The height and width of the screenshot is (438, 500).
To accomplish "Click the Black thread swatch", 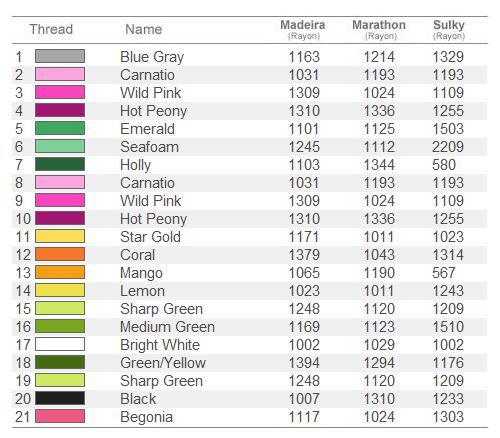I will pos(60,398).
